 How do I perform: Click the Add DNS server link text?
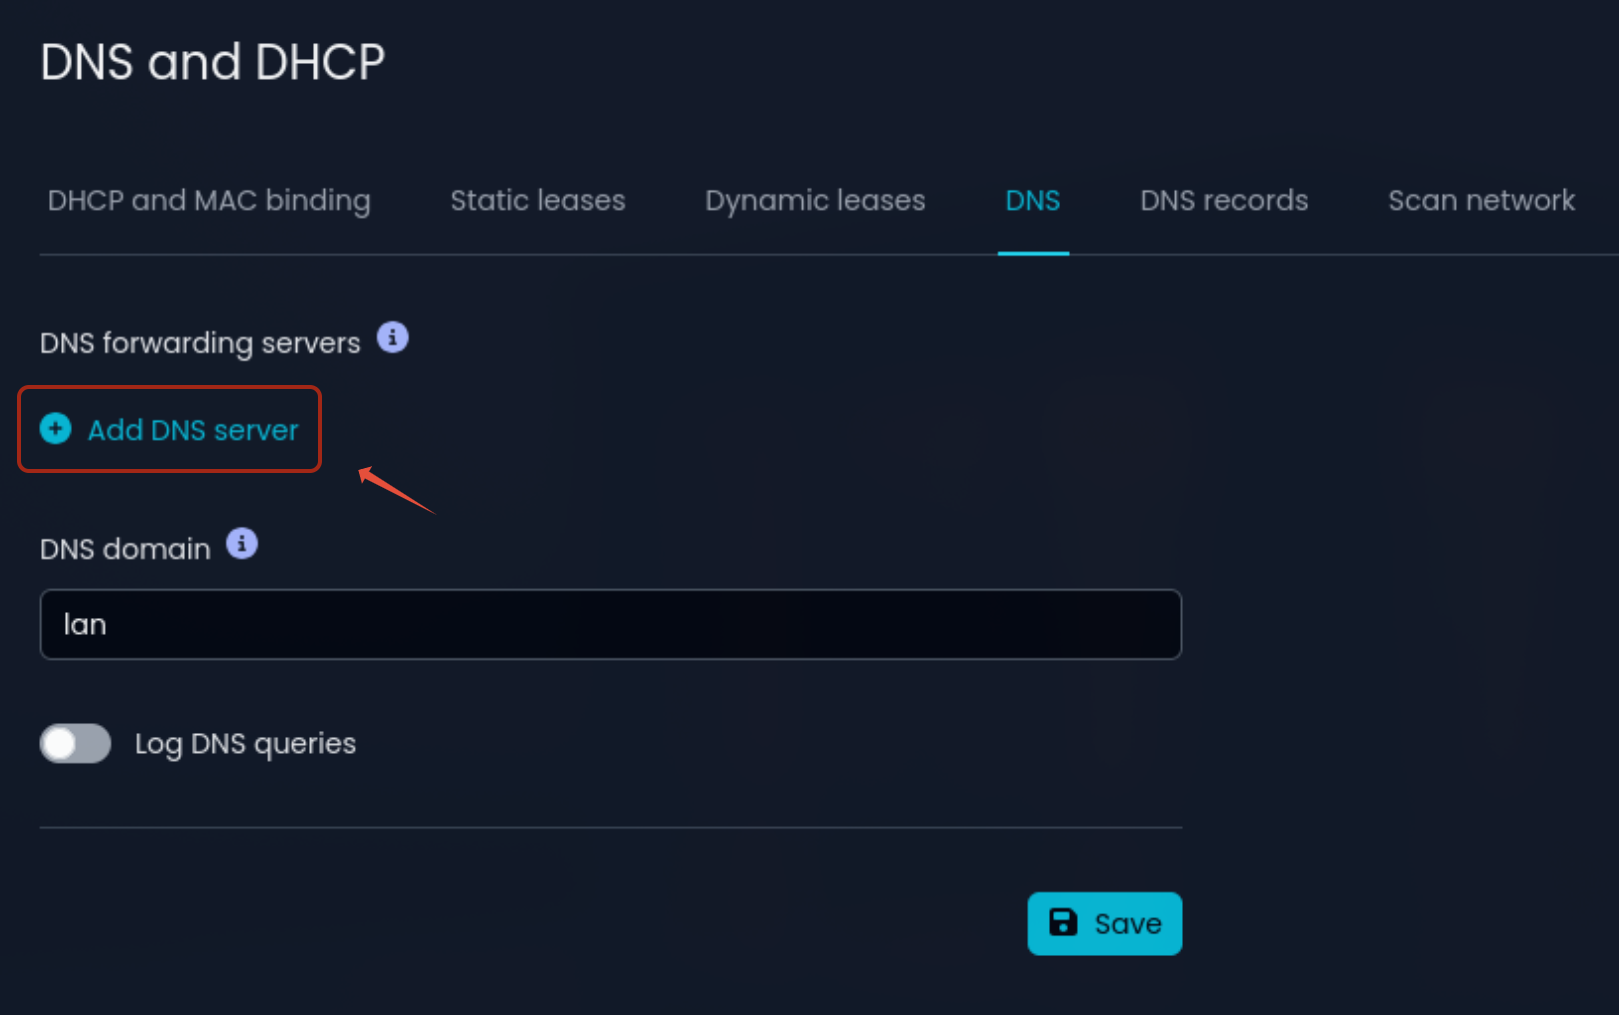[193, 430]
